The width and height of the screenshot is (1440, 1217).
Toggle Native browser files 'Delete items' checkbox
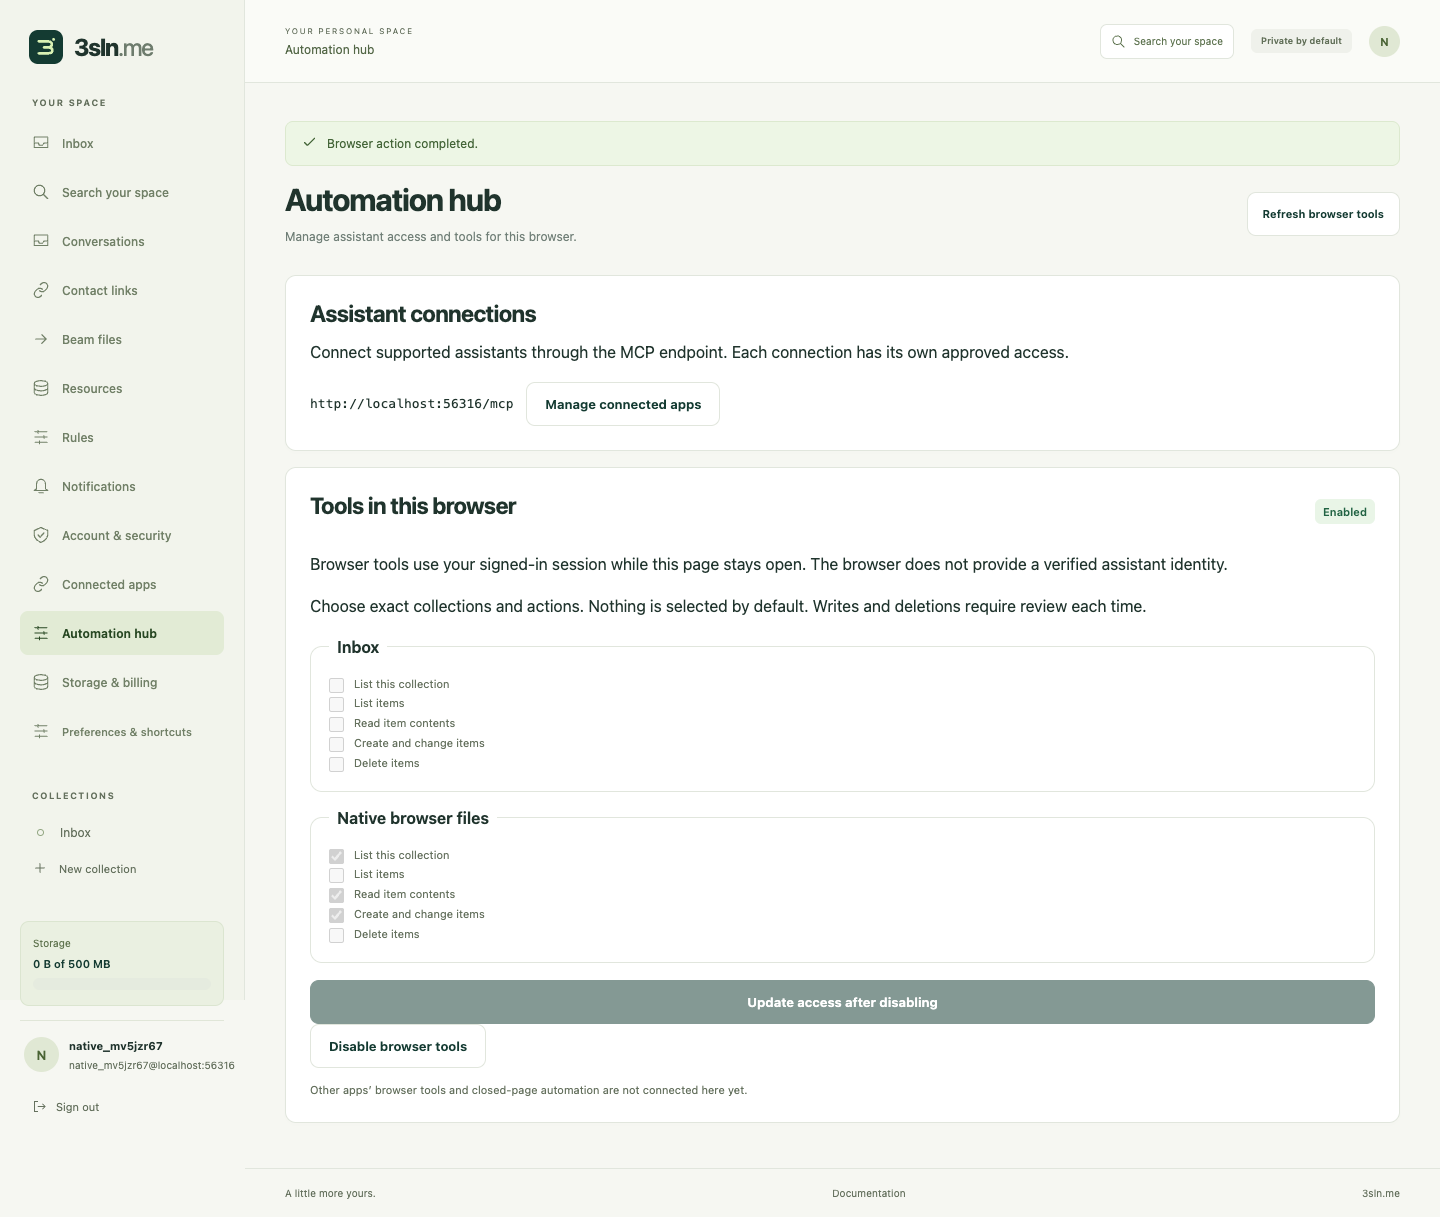[x=336, y=935]
